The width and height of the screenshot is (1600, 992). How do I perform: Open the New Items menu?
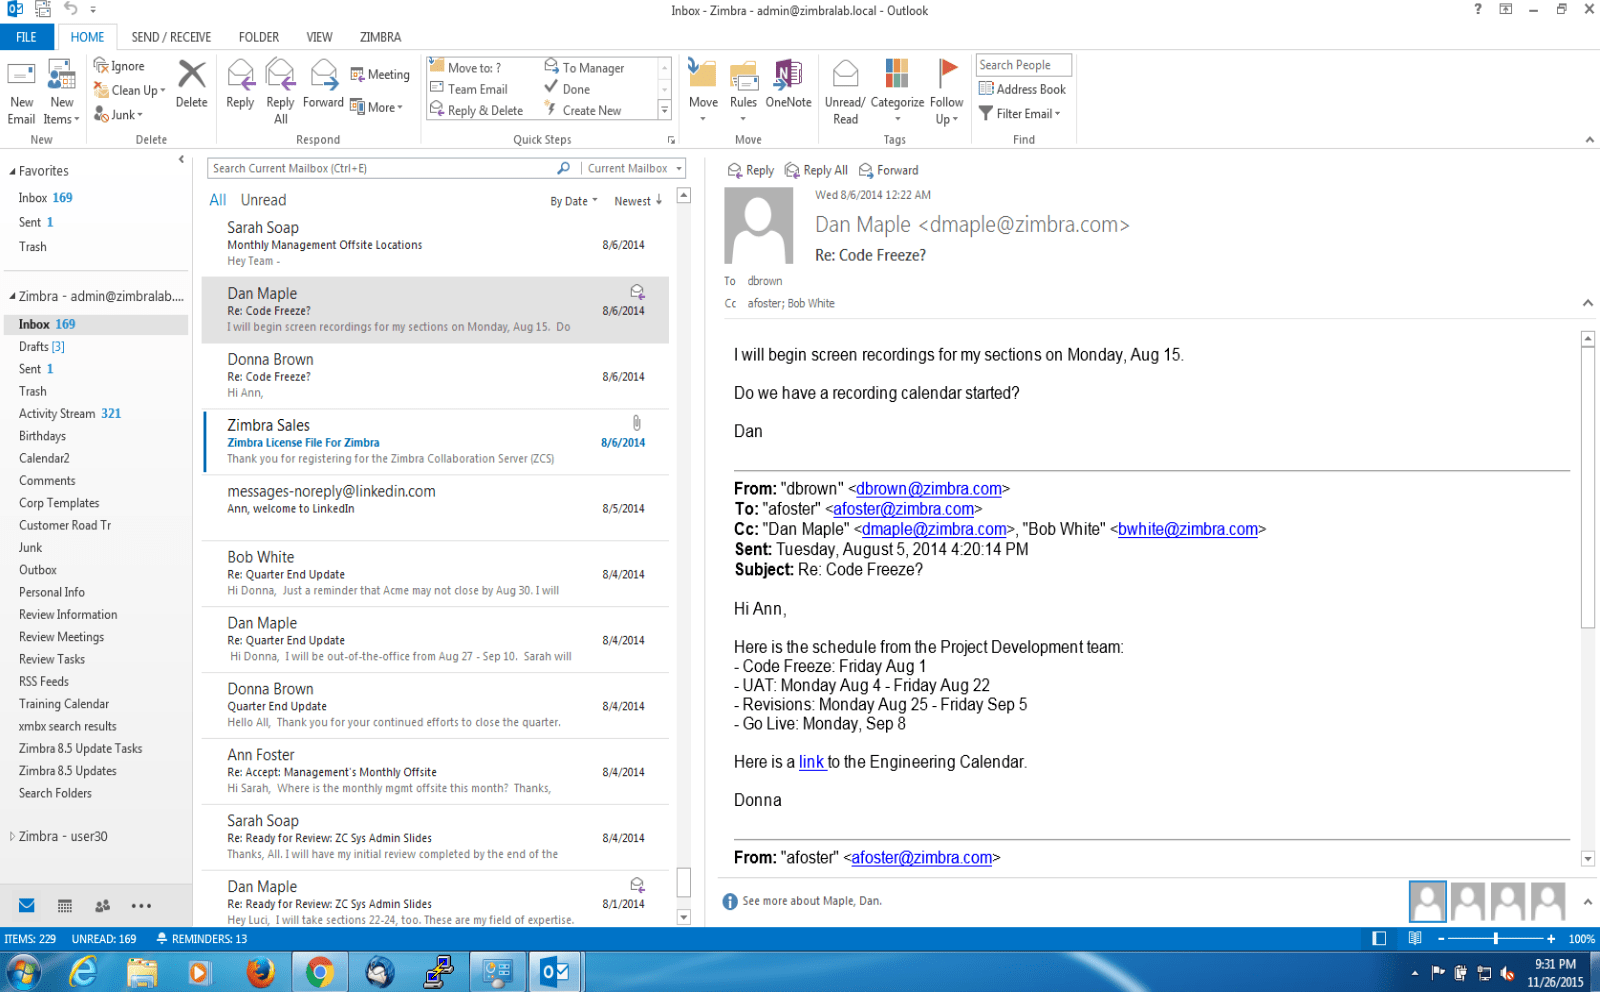pyautogui.click(x=61, y=92)
